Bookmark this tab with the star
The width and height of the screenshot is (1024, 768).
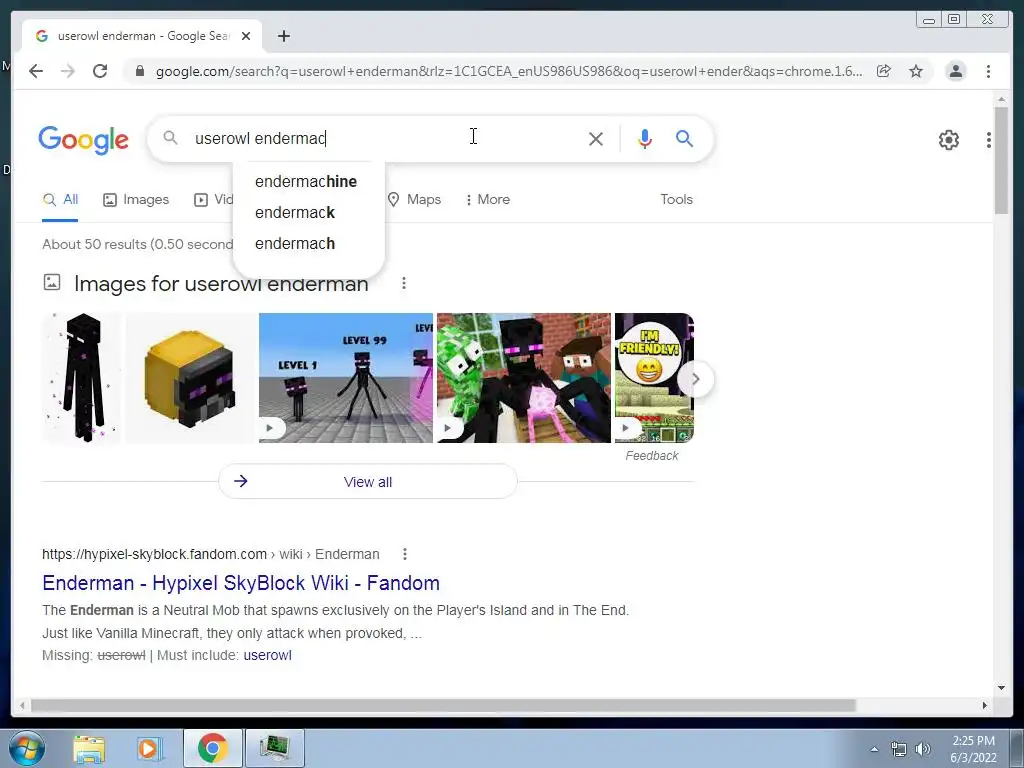[x=916, y=71]
